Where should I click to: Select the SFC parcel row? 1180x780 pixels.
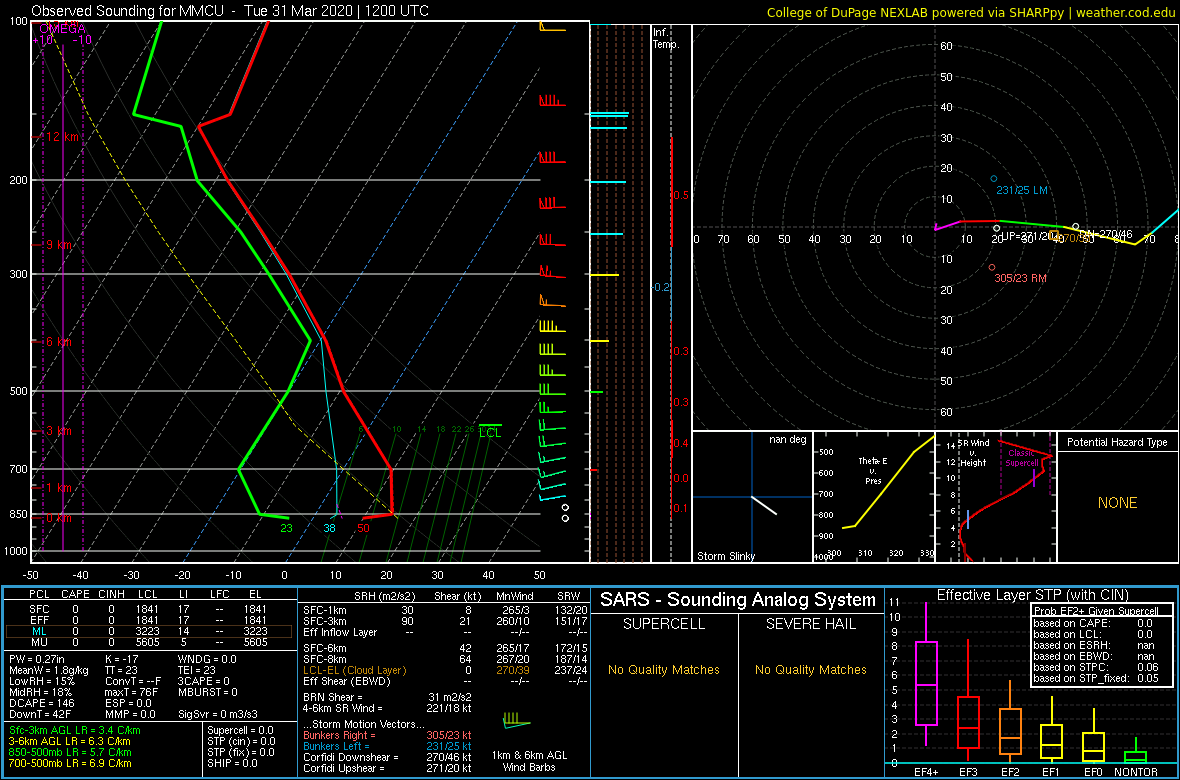pos(150,609)
